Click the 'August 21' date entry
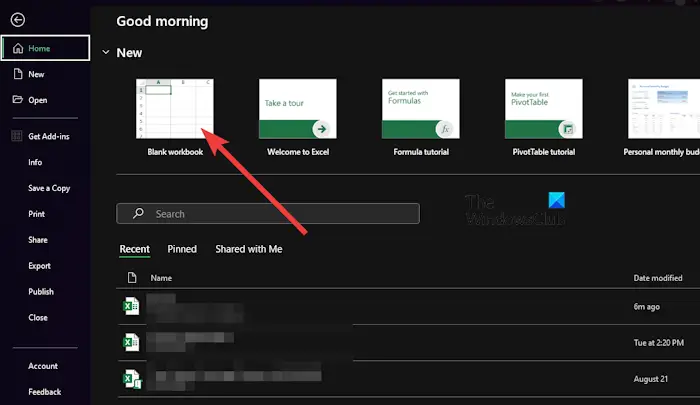This screenshot has height=405, width=700. click(x=650, y=379)
